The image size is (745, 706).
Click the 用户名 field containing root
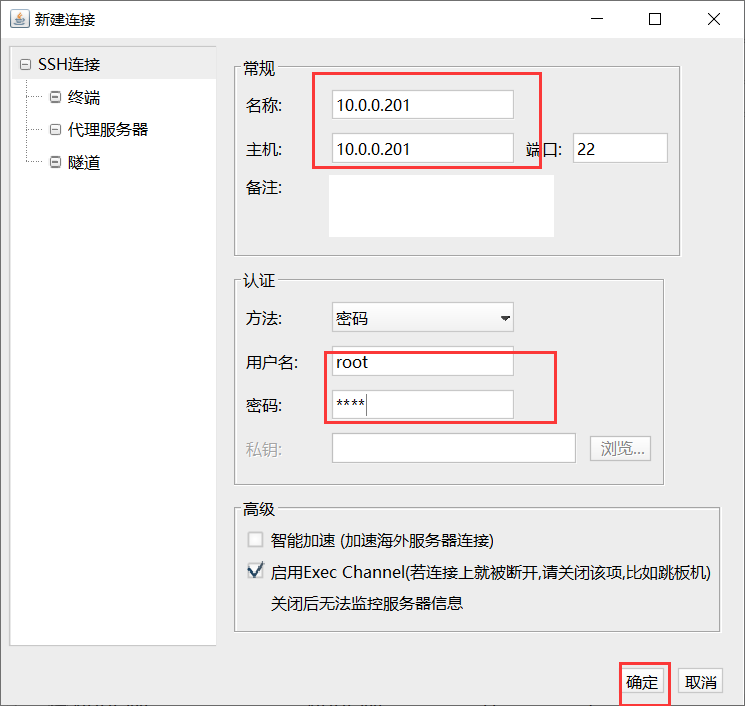[x=422, y=362]
